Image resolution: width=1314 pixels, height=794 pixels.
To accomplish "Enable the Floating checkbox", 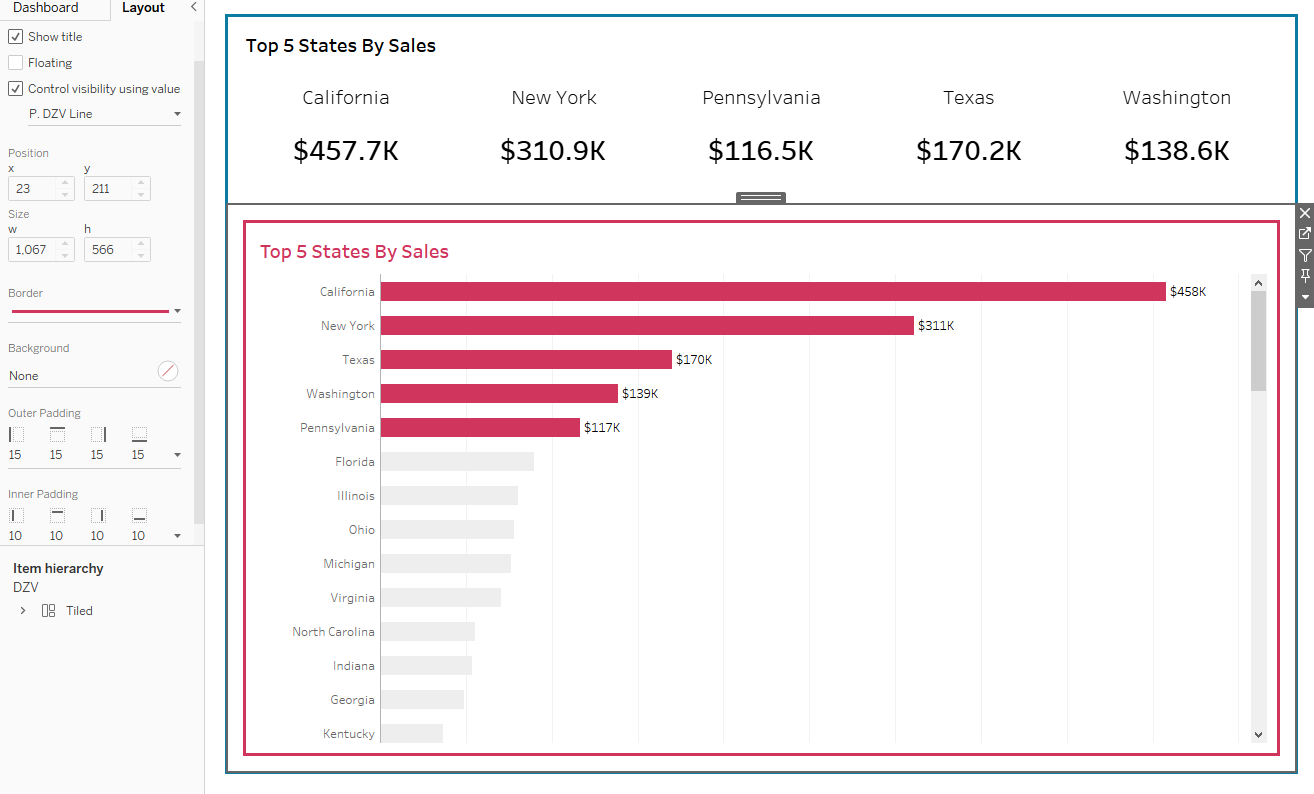I will (16, 63).
